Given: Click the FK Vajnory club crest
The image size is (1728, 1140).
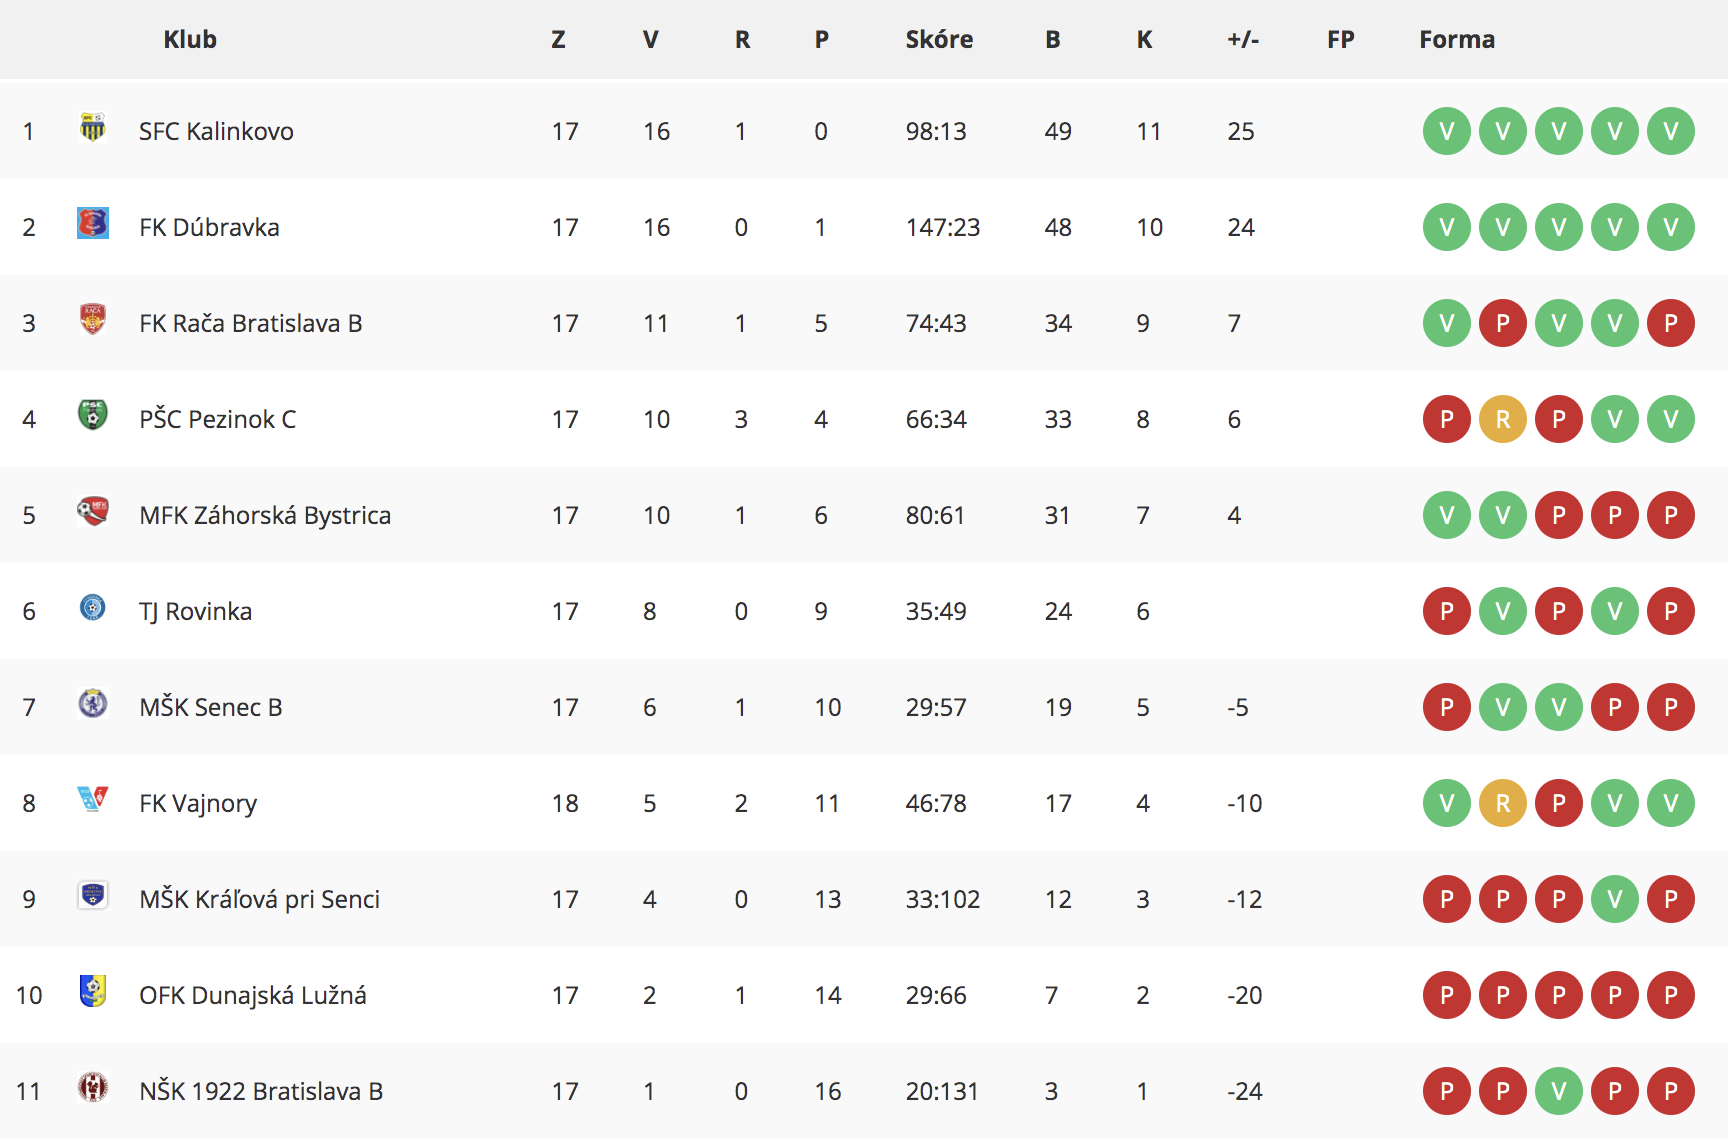Looking at the screenshot, I should [93, 799].
